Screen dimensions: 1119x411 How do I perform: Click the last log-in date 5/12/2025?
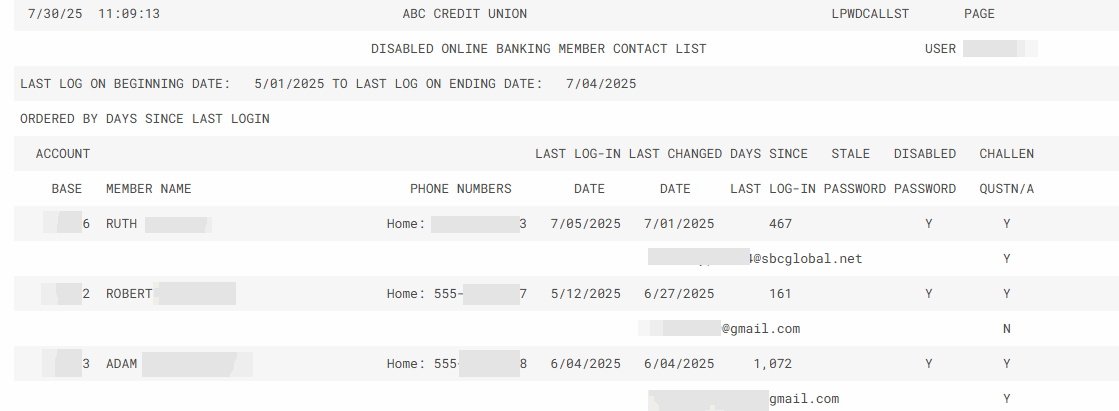pyautogui.click(x=585, y=294)
